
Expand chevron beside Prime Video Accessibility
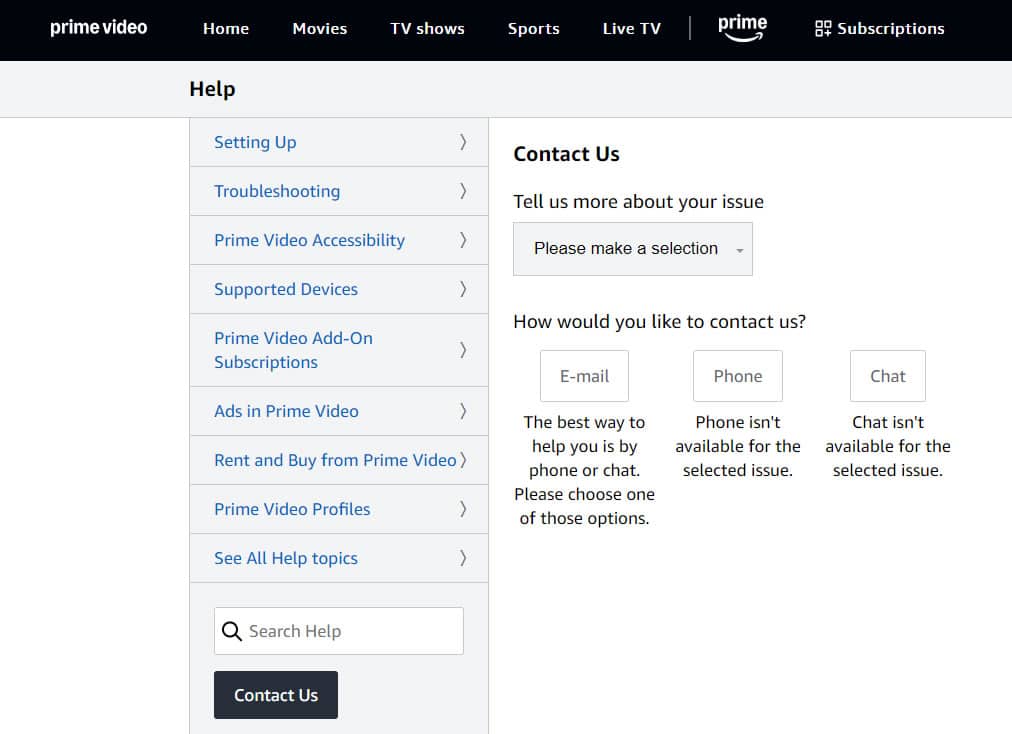[463, 240]
